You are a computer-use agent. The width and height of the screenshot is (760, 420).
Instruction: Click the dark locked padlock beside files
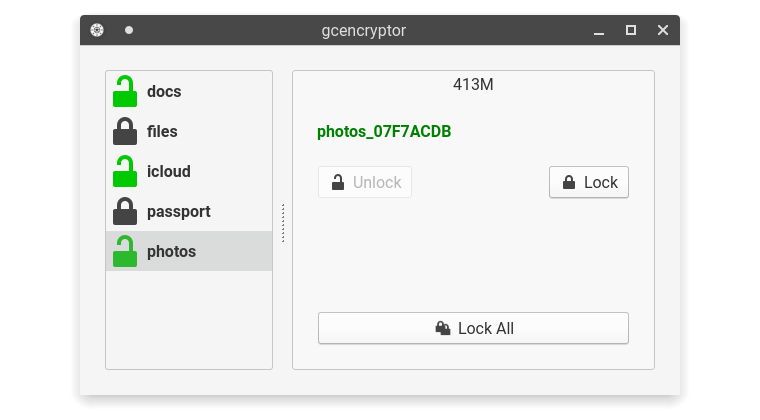pos(125,131)
